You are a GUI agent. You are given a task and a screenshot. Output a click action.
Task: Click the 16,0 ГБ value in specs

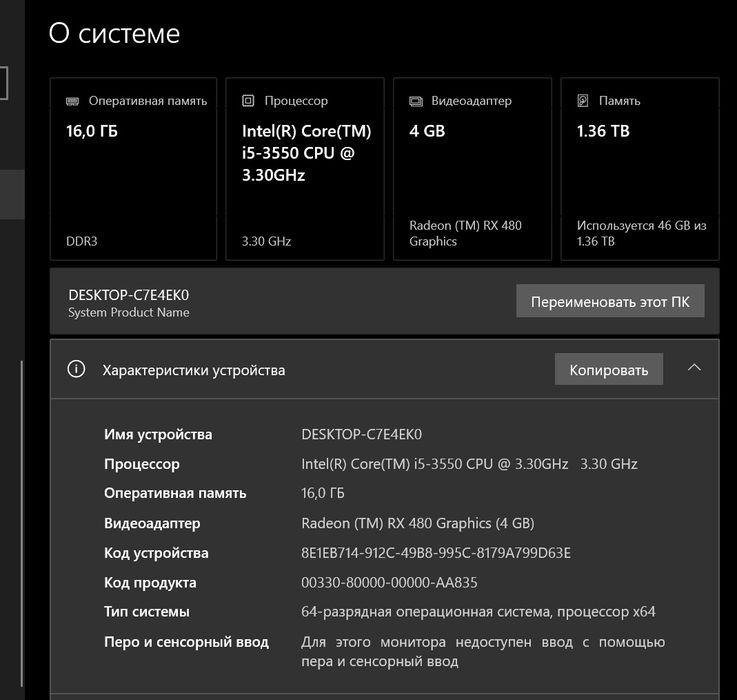[x=323, y=493]
